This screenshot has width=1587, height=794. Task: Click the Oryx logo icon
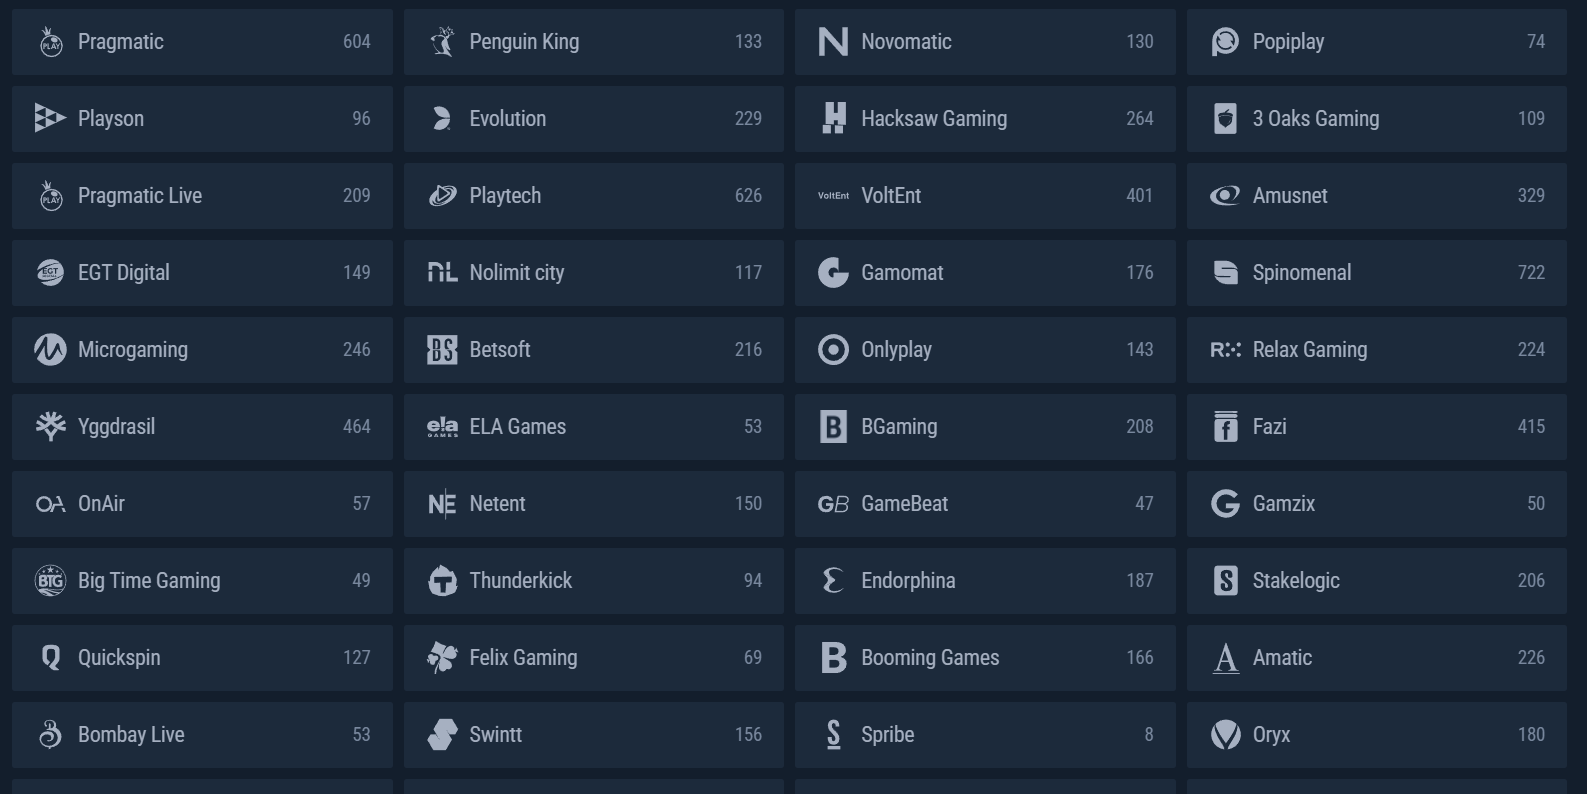[1225, 735]
